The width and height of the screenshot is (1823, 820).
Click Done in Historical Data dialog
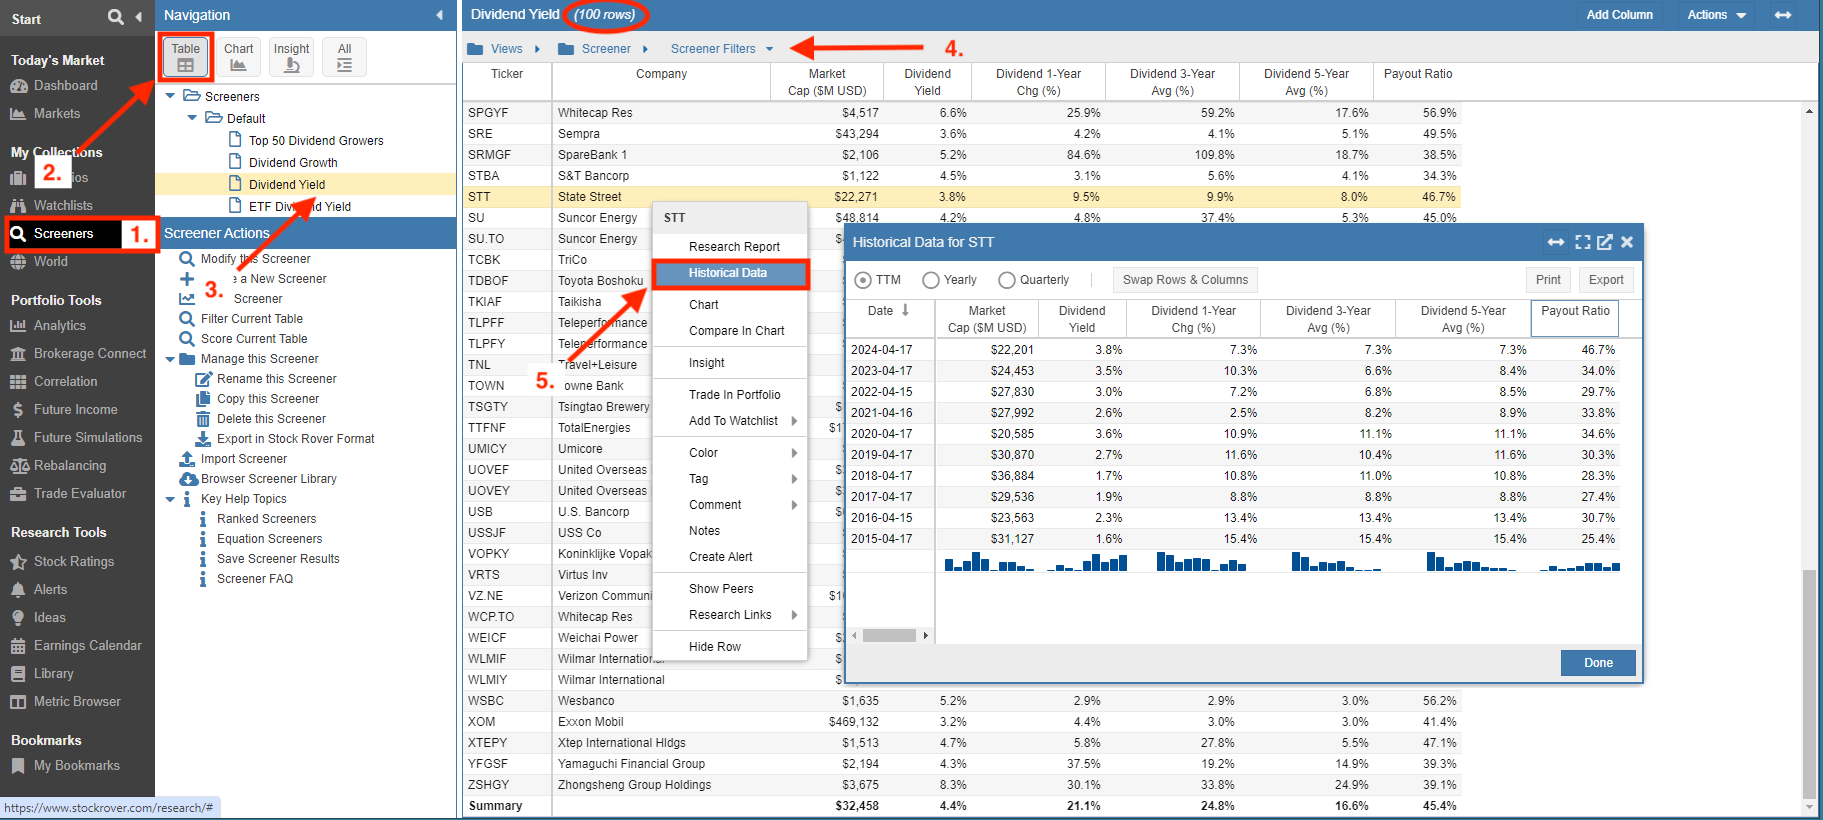pyautogui.click(x=1598, y=663)
